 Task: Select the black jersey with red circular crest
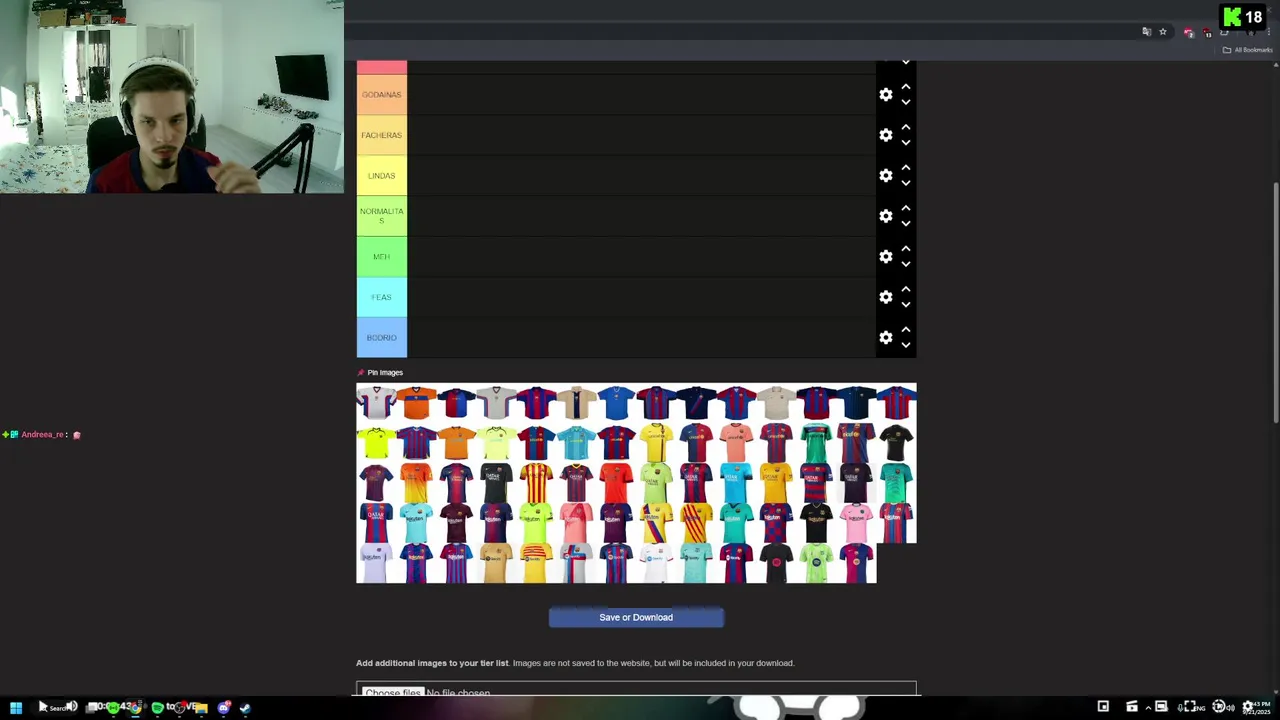(777, 563)
